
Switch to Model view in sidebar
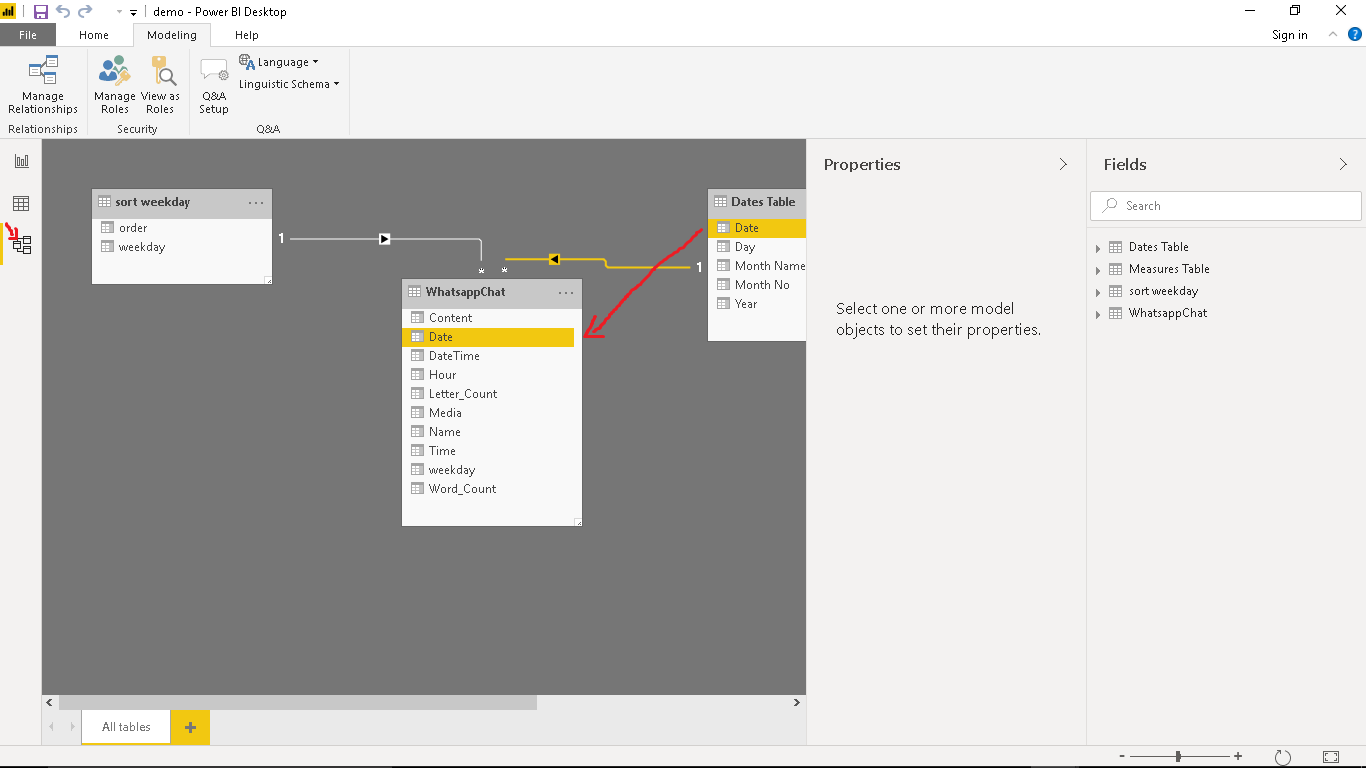[21, 245]
